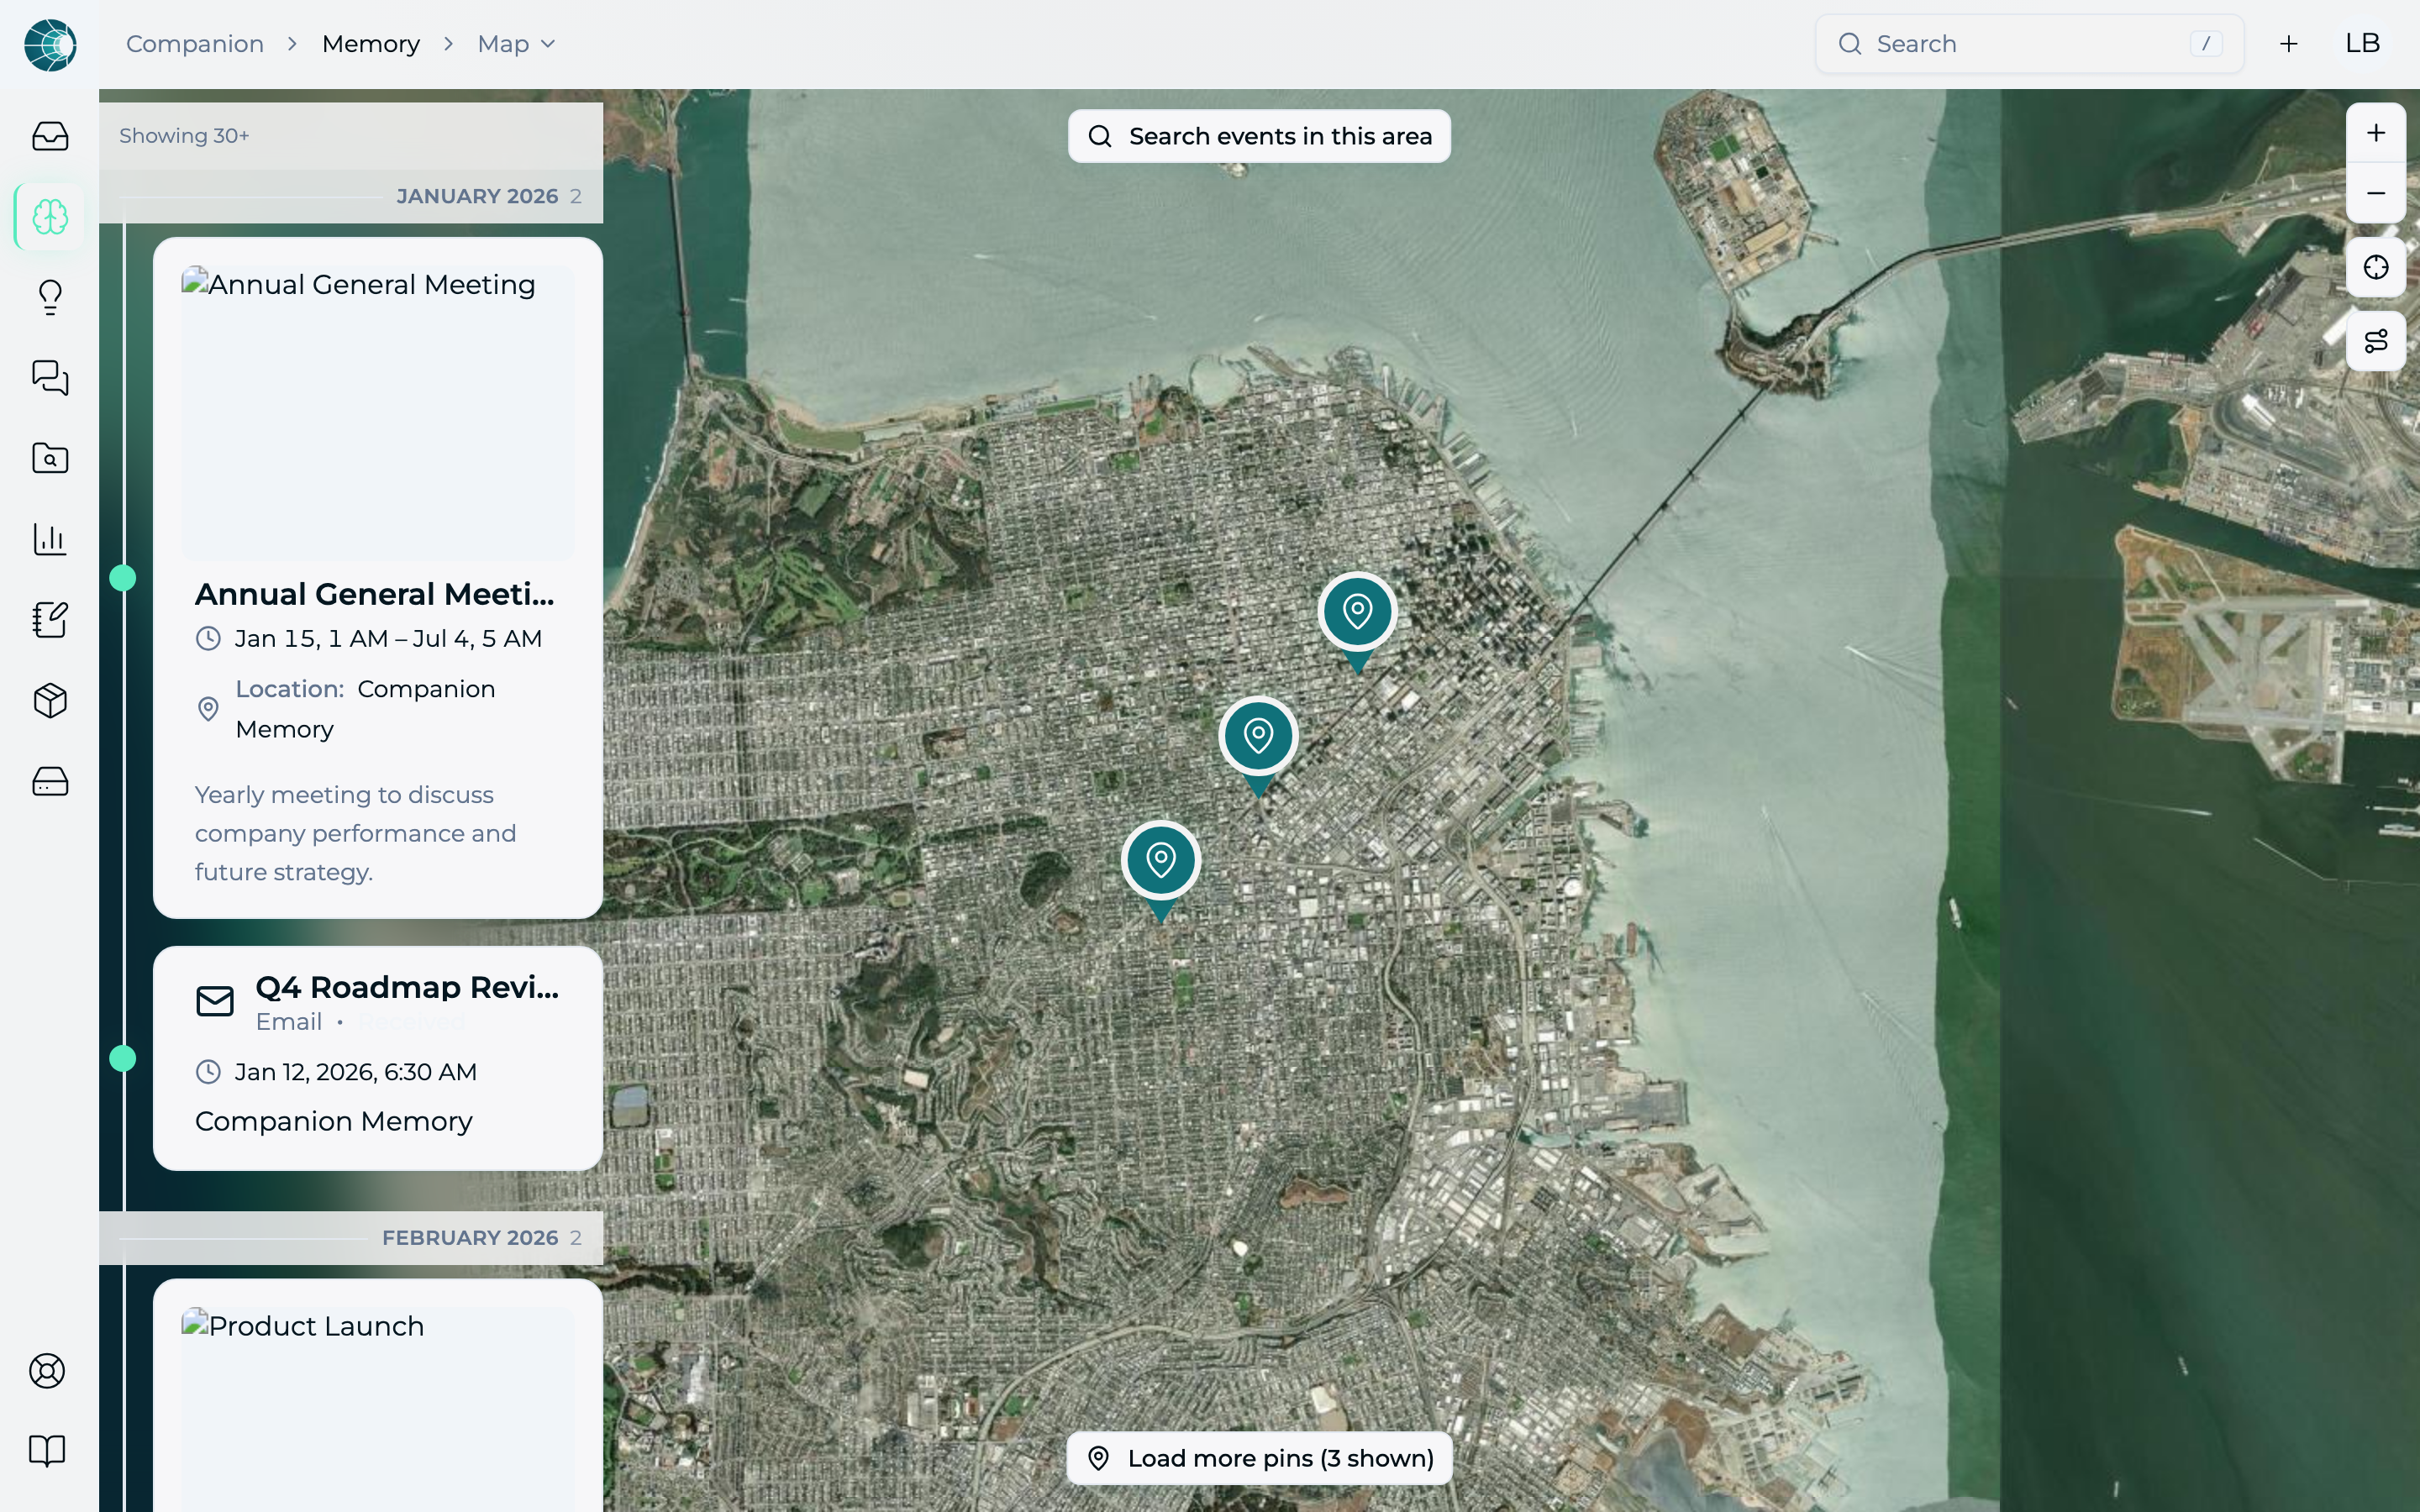Image resolution: width=2420 pixels, height=1512 pixels.
Task: Zoom in on the map
Action: (x=2376, y=133)
